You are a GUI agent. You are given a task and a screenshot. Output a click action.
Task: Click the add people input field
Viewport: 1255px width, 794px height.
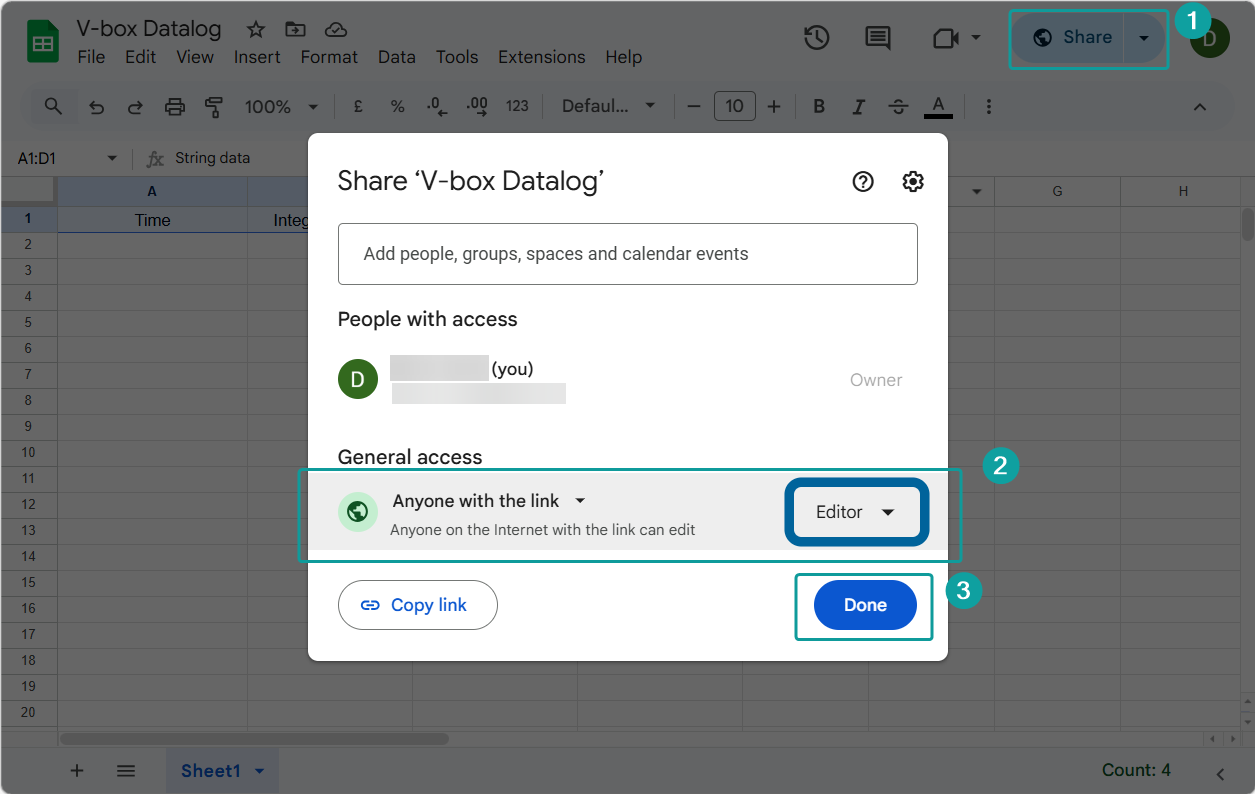point(627,254)
